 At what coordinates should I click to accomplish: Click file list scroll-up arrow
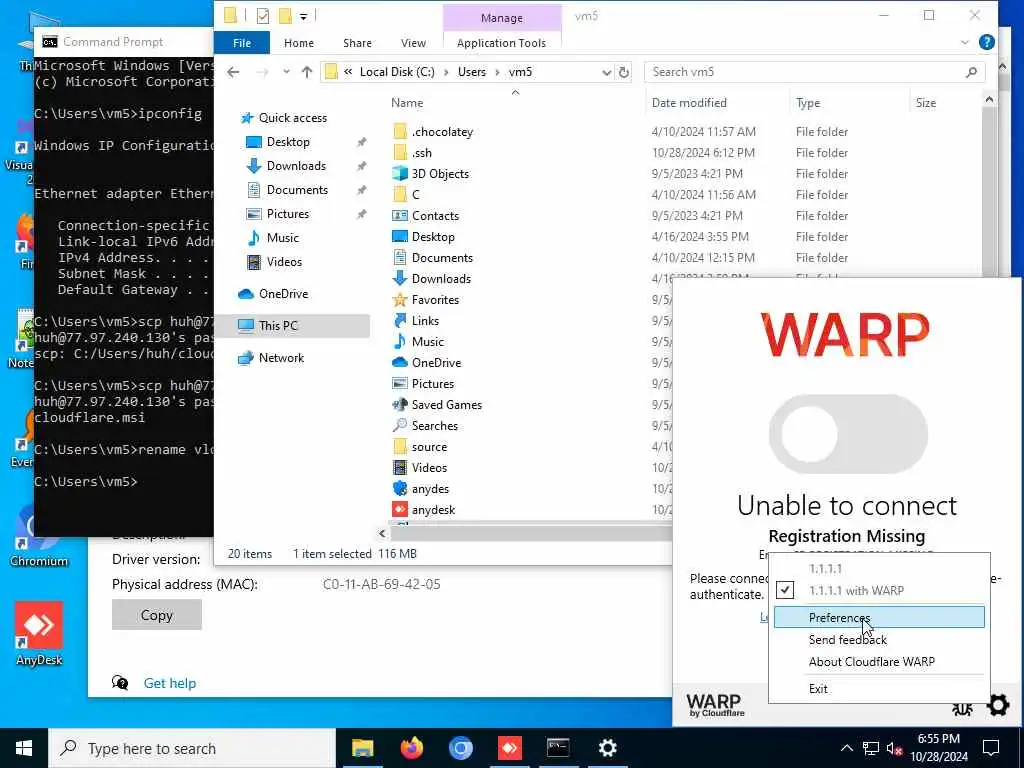click(989, 99)
